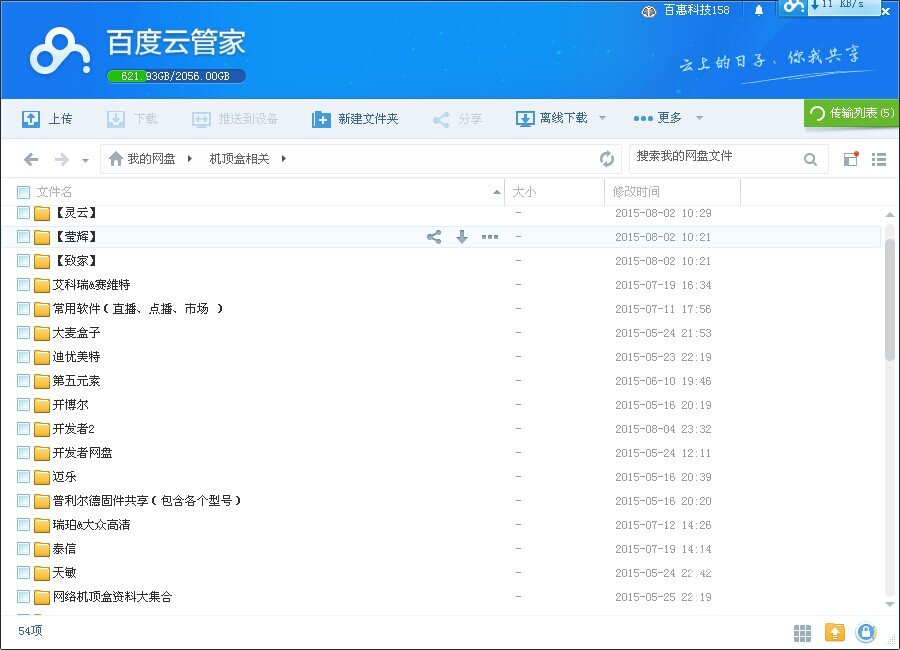Check the 常用软件 folder checkbox

pos(23,308)
